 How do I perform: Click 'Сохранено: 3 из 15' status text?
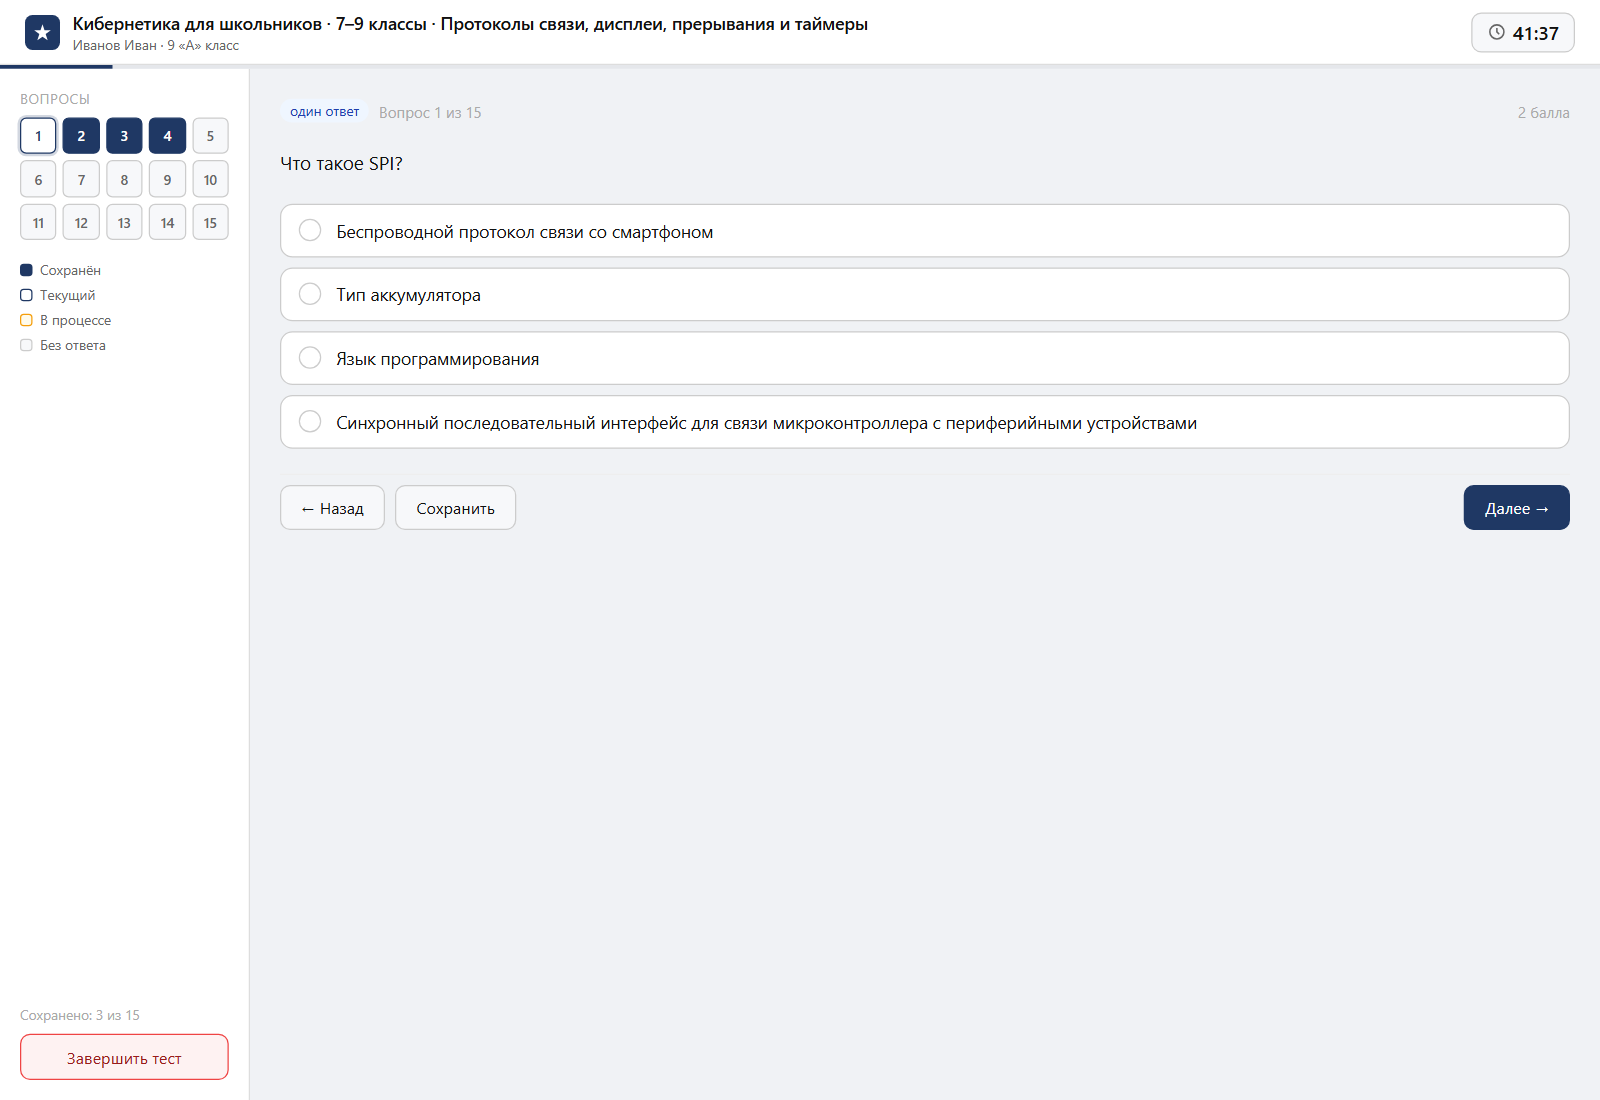80,1015
